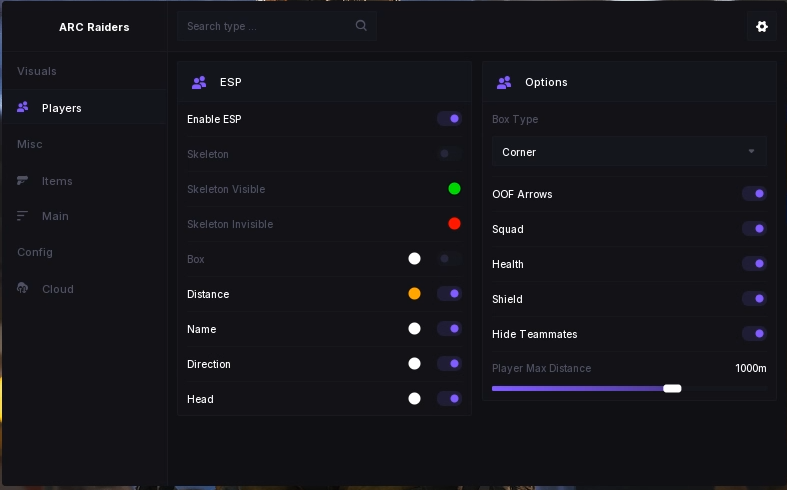This screenshot has width=787, height=490.
Task: Click the Player Max Distance slider handle
Action: point(672,388)
